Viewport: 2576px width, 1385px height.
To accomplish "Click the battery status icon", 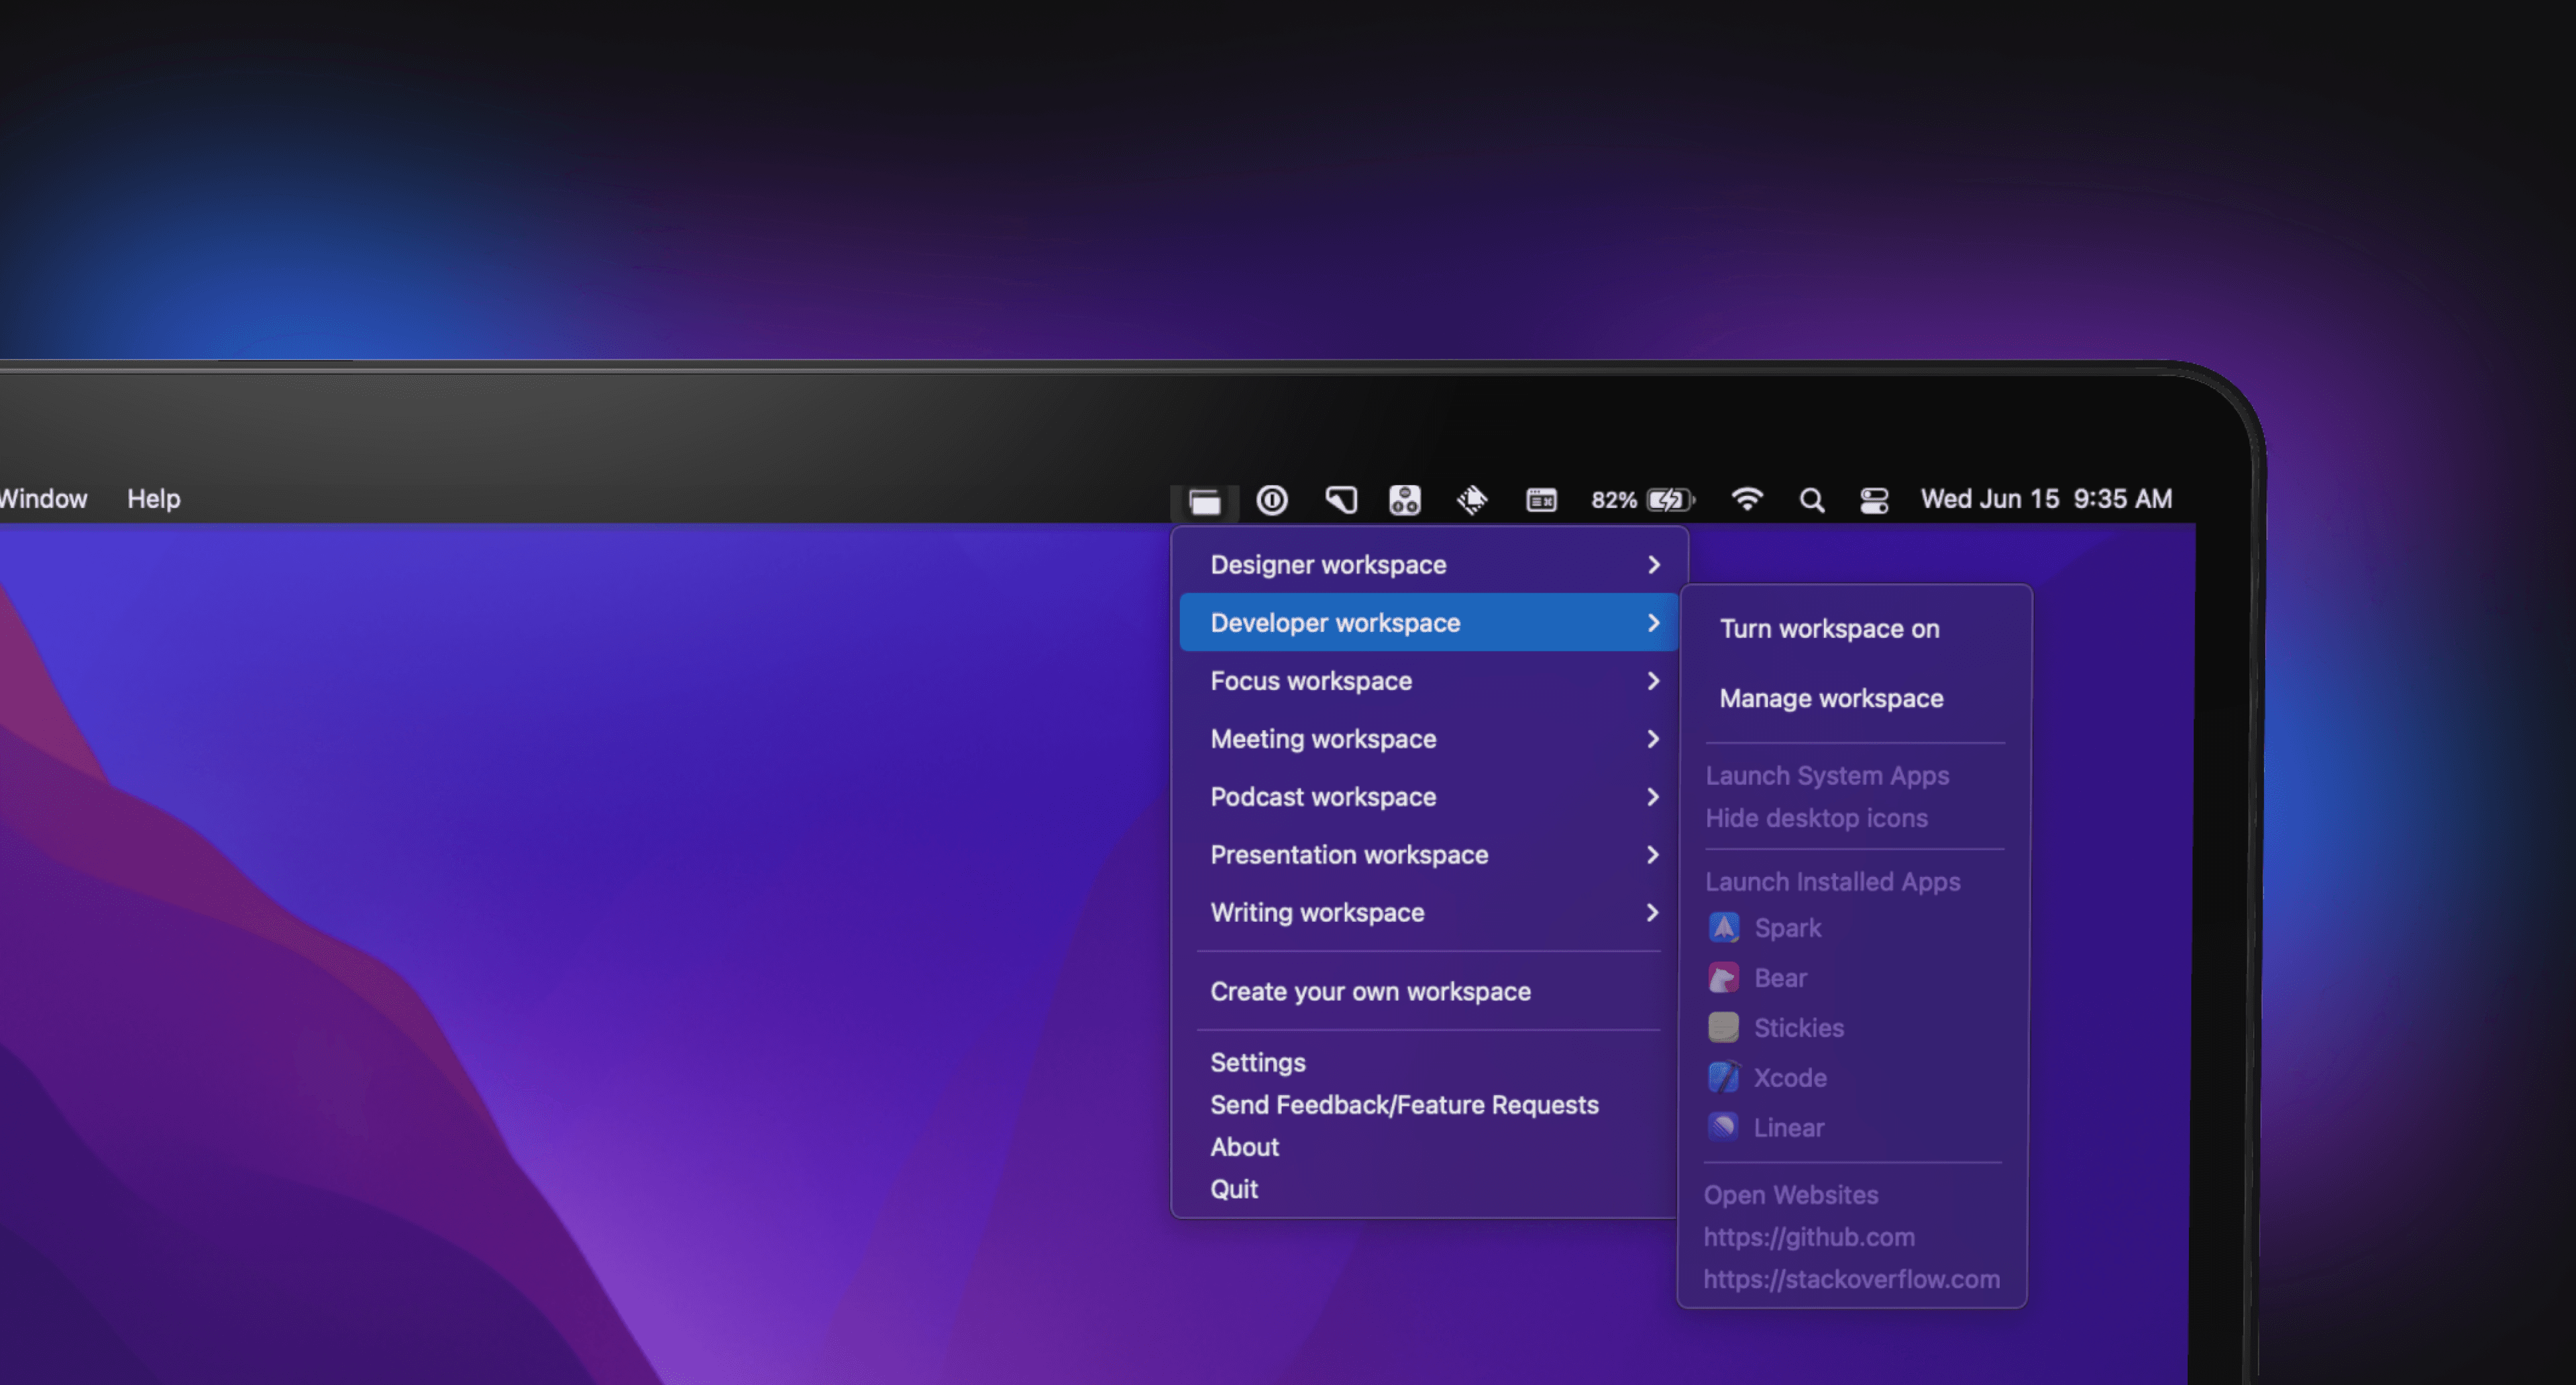I will pos(1669,500).
